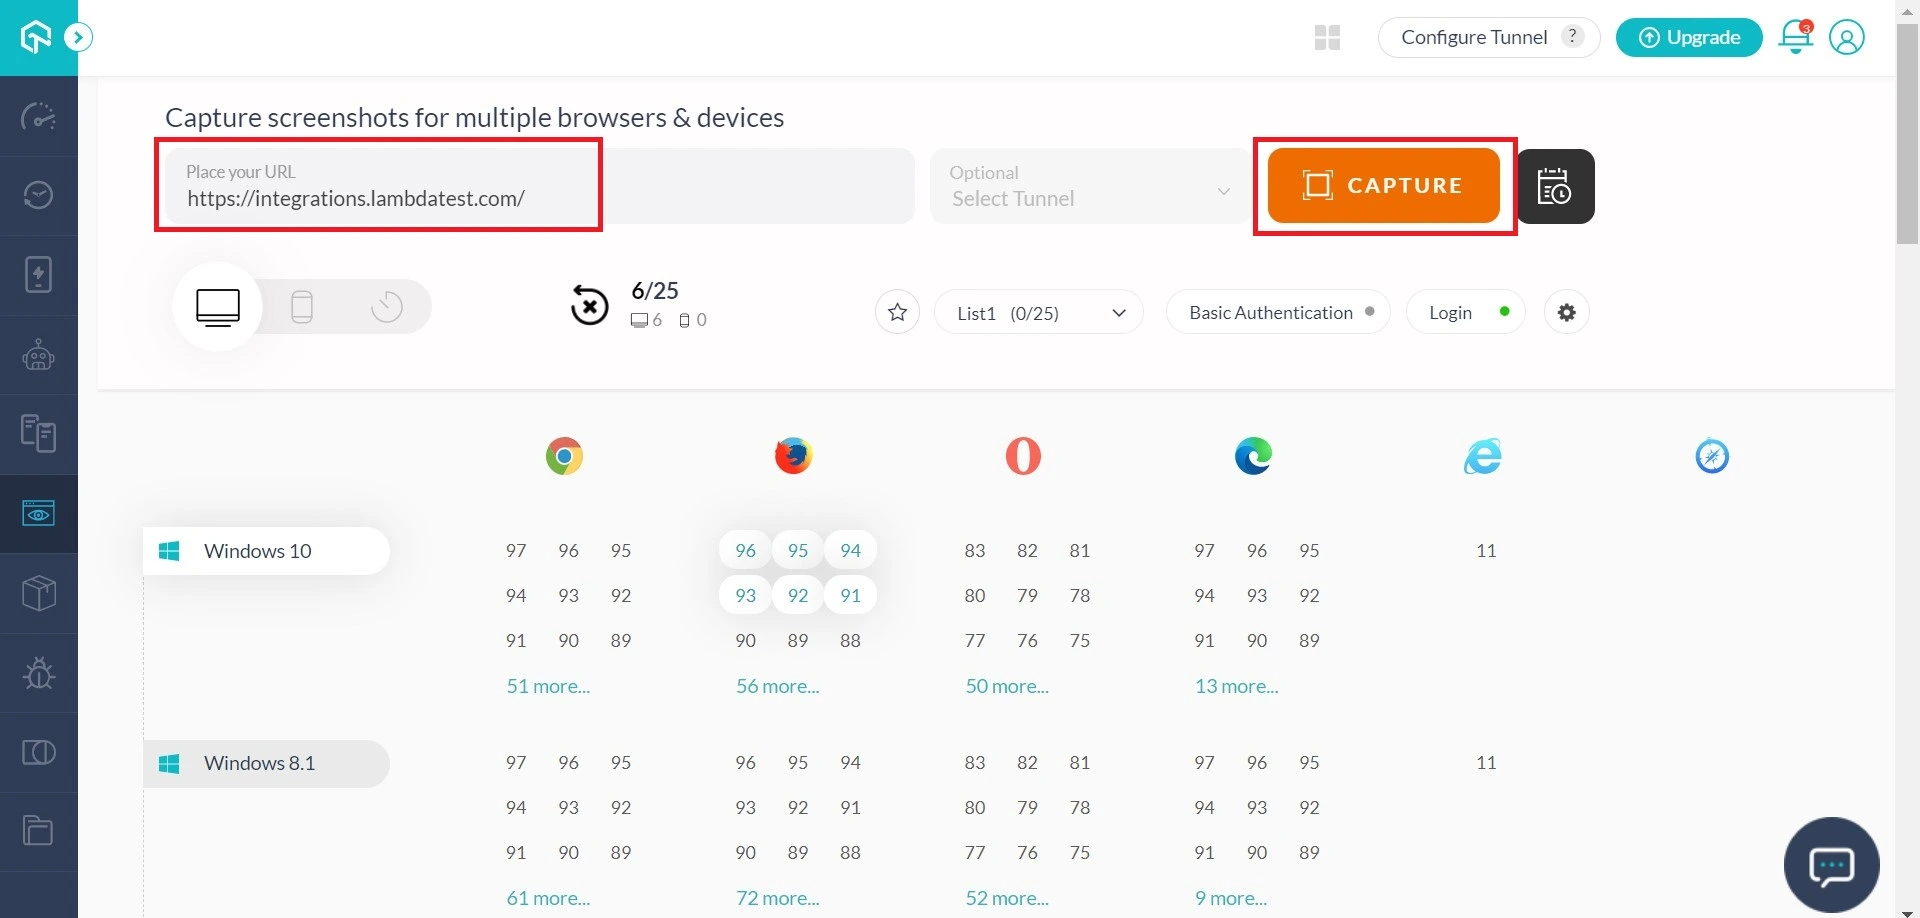Viewport: 1920px width, 918px height.
Task: Toggle the Login option
Action: coord(1465,312)
